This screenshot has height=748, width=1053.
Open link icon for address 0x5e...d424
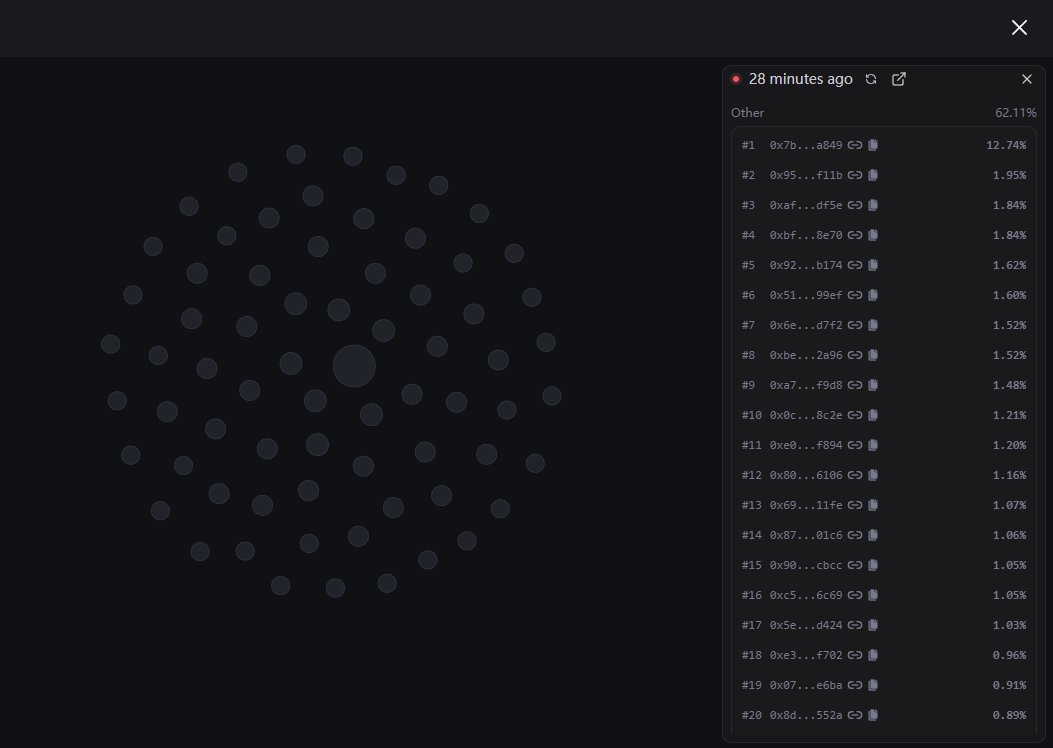pos(855,625)
